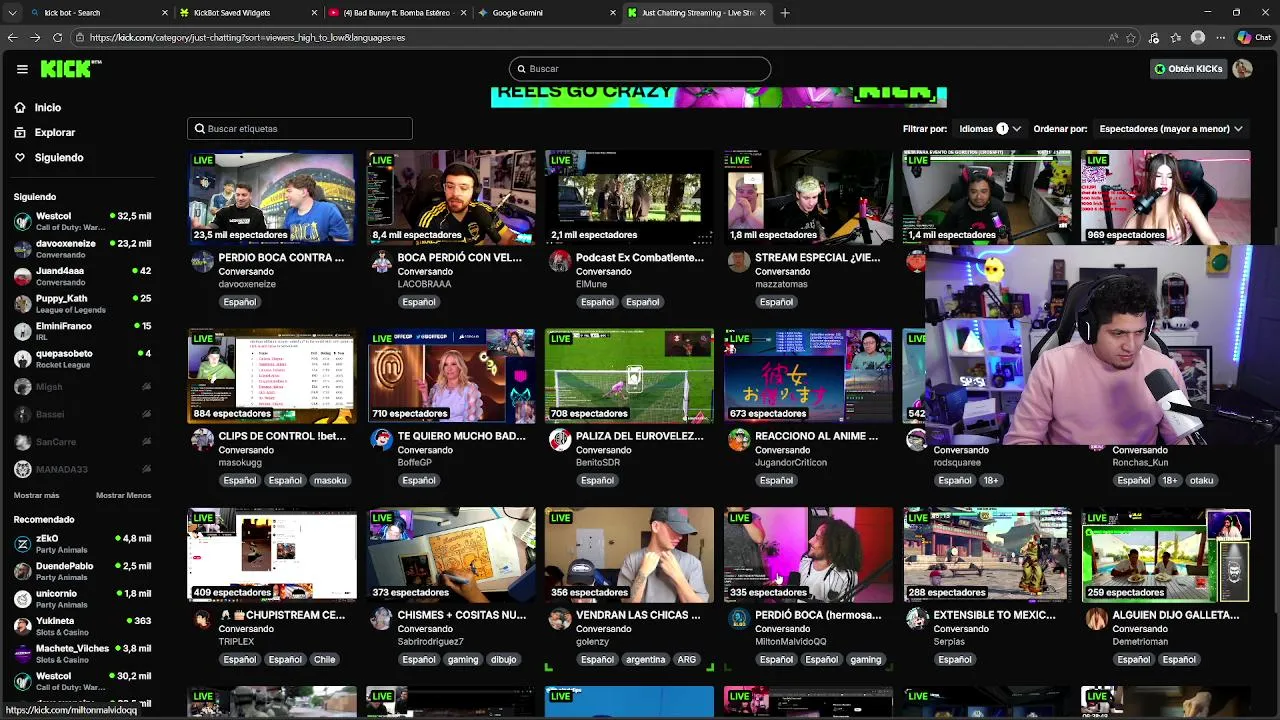Open BOCA PERDIÓ BOCA CONTRA stream thumbnail
The image size is (1280, 720).
271,197
